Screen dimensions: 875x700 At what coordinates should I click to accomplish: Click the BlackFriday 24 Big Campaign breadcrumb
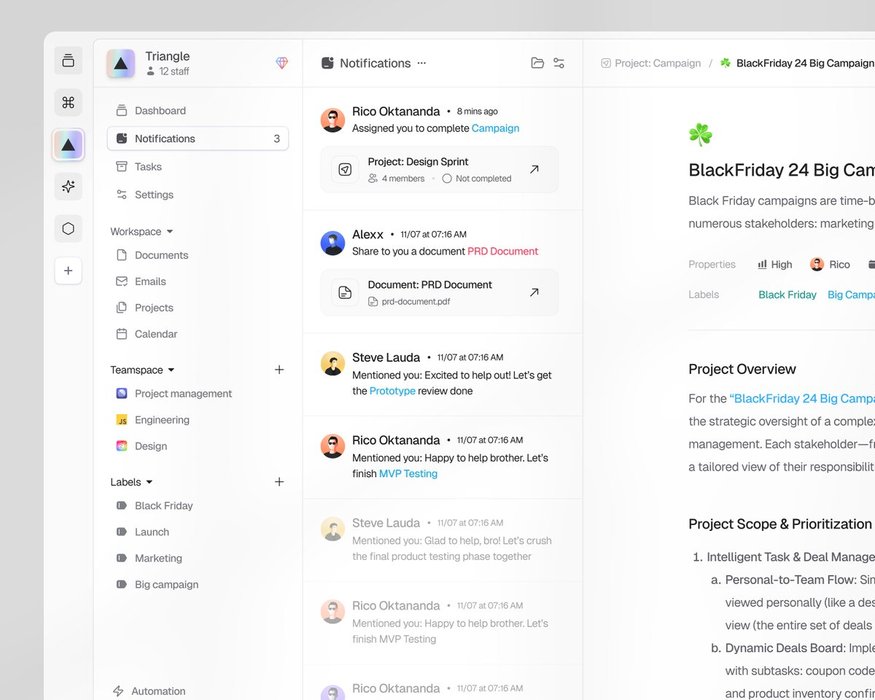(797, 63)
